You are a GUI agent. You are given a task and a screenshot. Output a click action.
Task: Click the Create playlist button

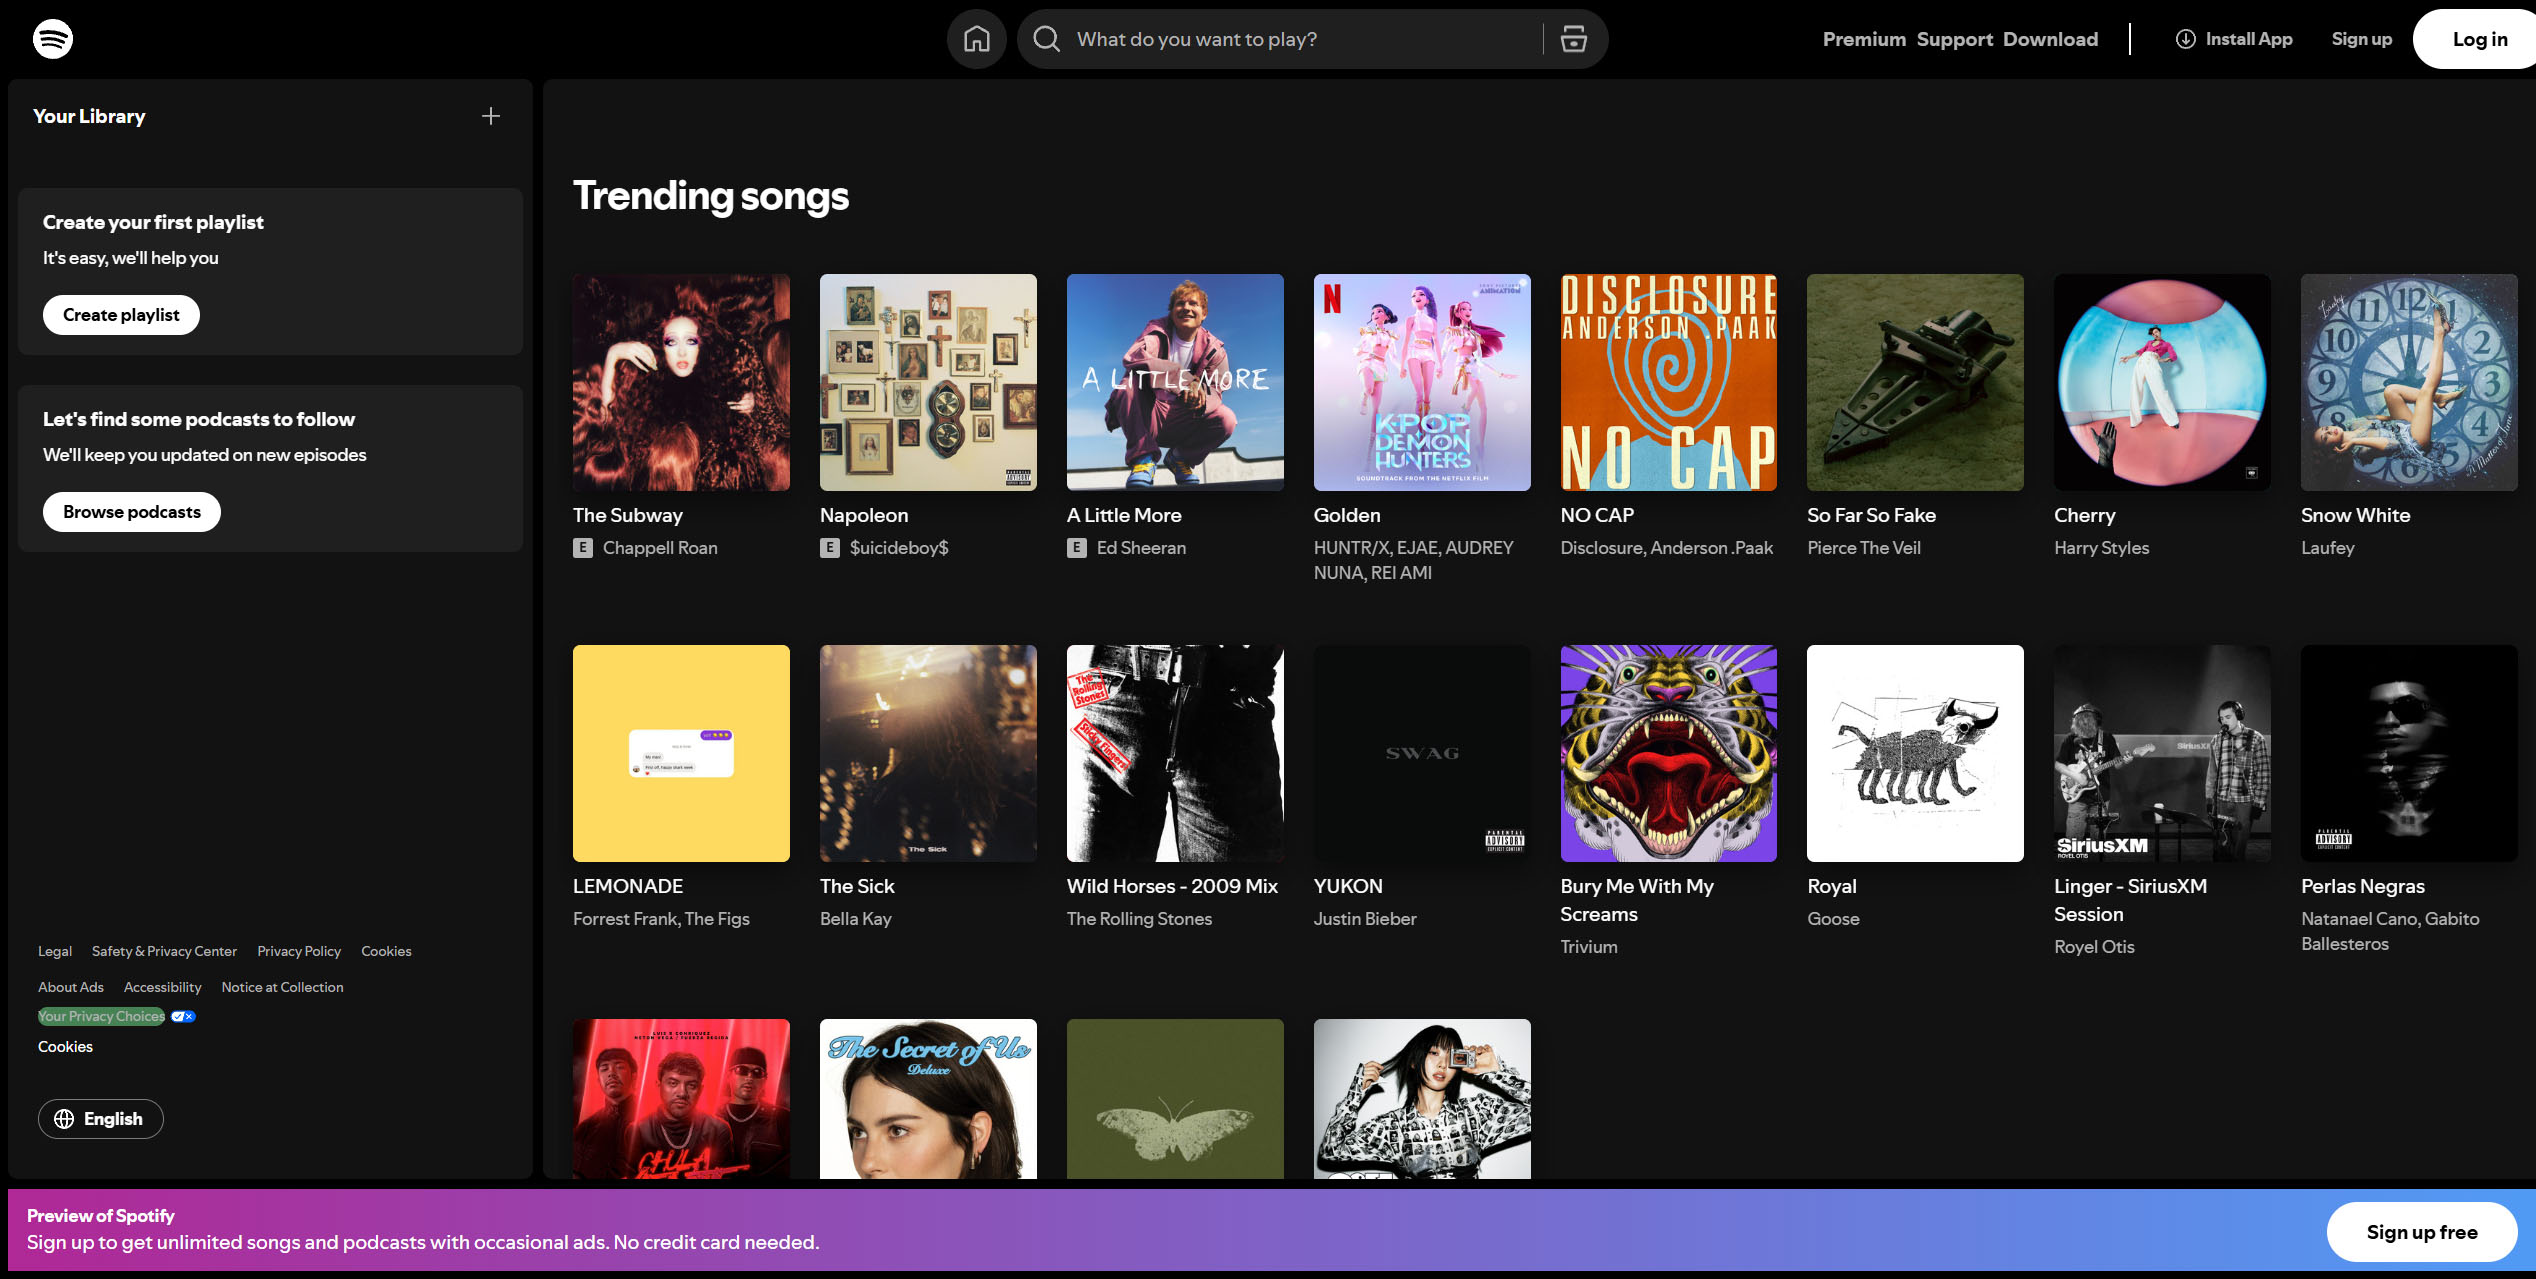click(121, 315)
